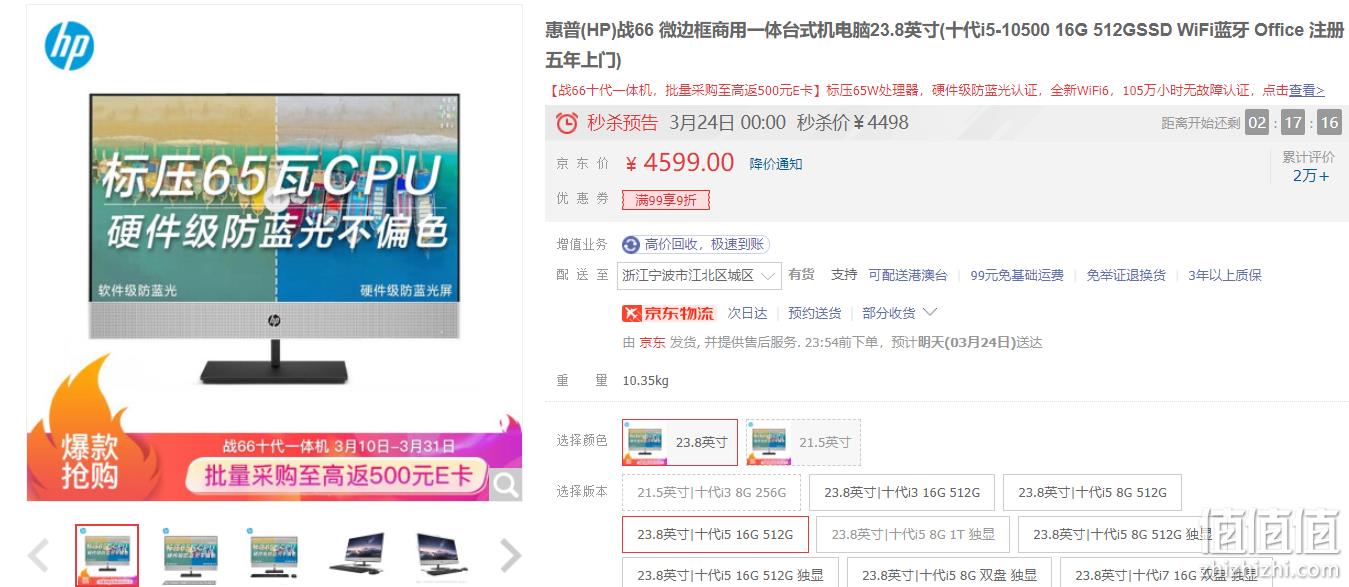Expand the 部分收货 delivery options chevron
This screenshot has width=1349, height=587.
(x=930, y=313)
